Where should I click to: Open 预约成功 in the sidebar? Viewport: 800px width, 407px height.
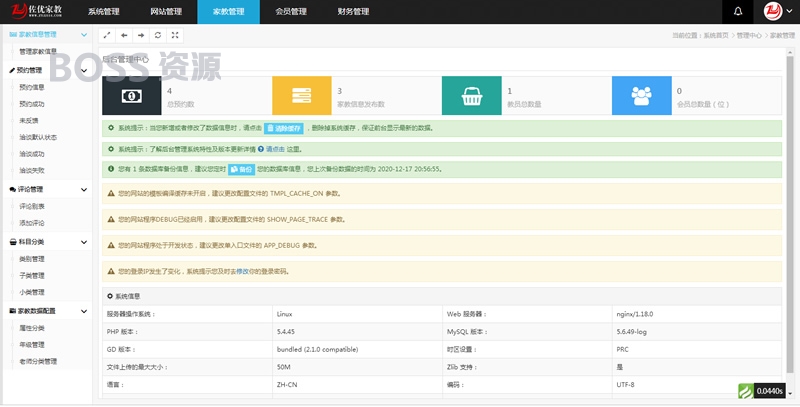(32, 104)
